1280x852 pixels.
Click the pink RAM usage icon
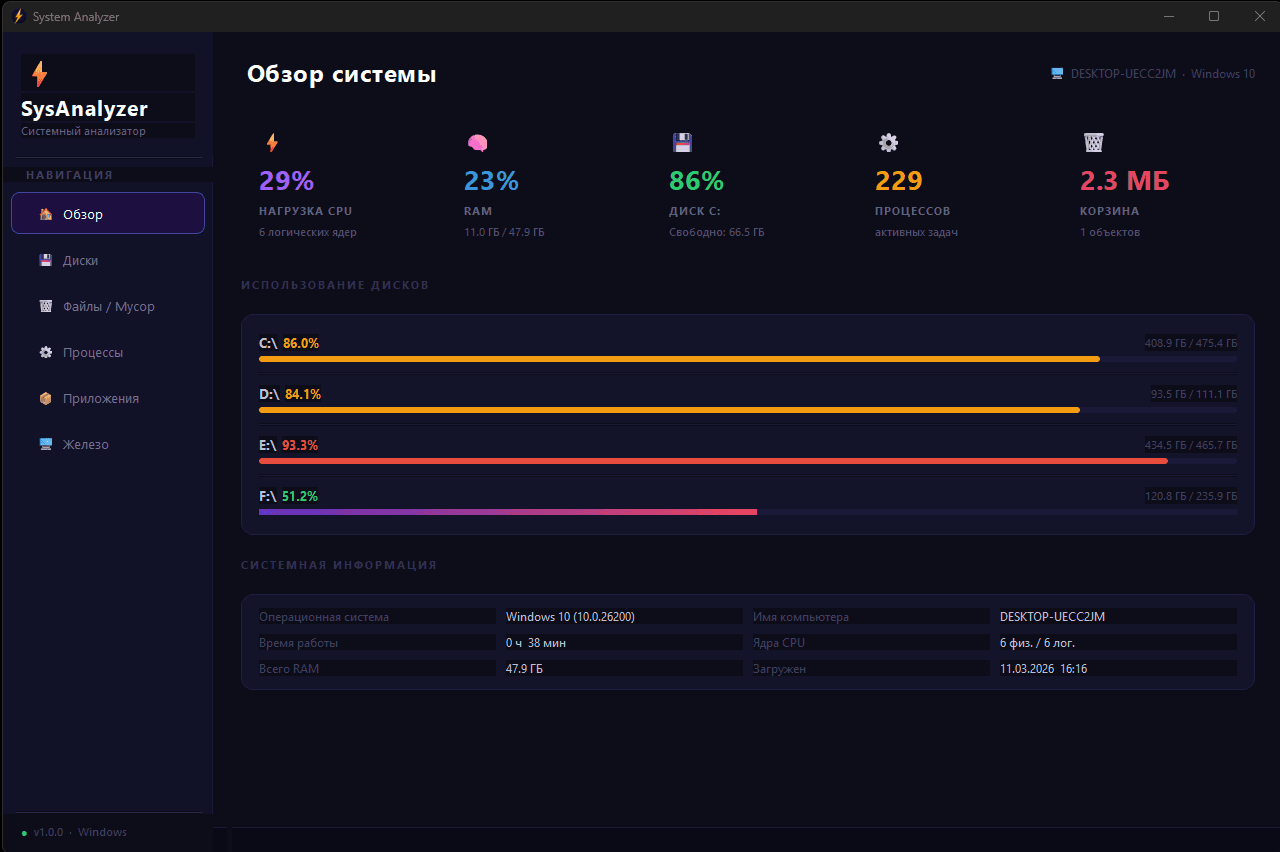(x=477, y=142)
